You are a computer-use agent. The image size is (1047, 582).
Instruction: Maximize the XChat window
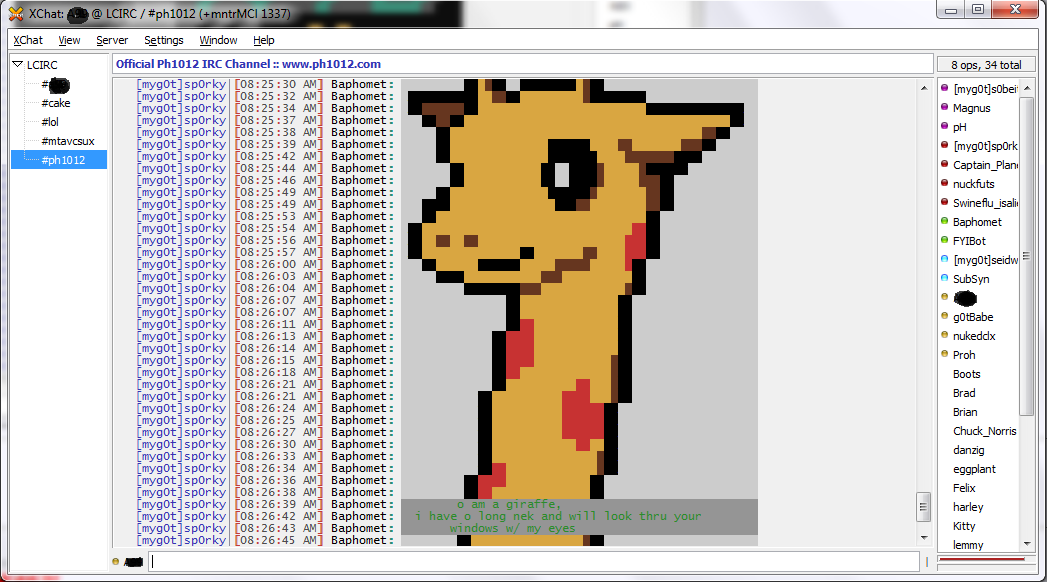(x=978, y=9)
